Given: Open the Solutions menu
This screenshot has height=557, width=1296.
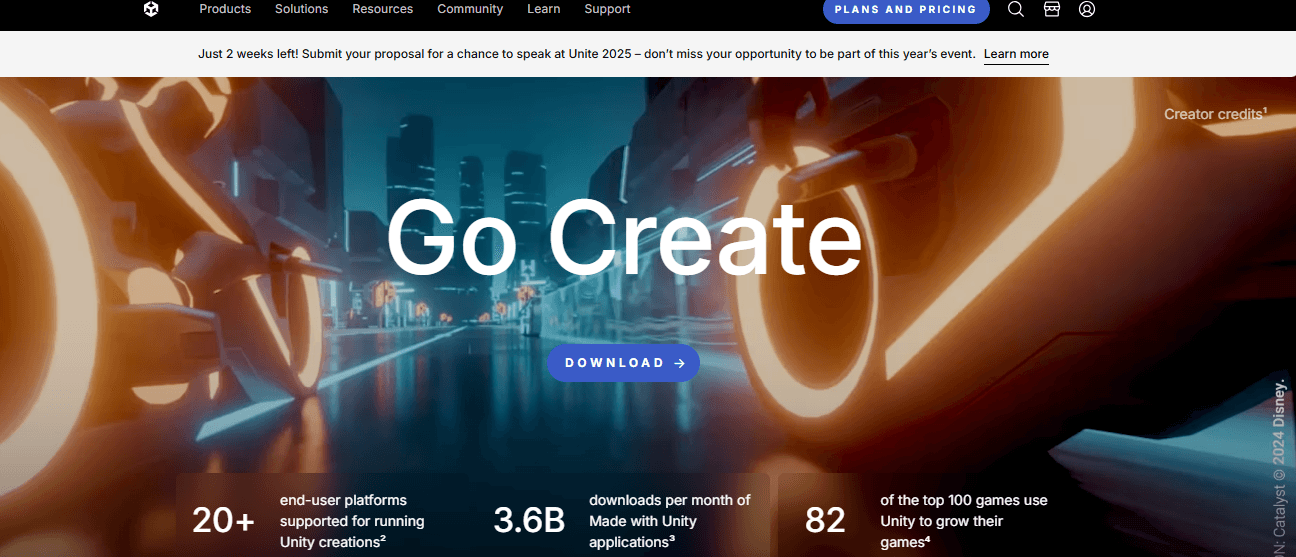Looking at the screenshot, I should click(301, 9).
